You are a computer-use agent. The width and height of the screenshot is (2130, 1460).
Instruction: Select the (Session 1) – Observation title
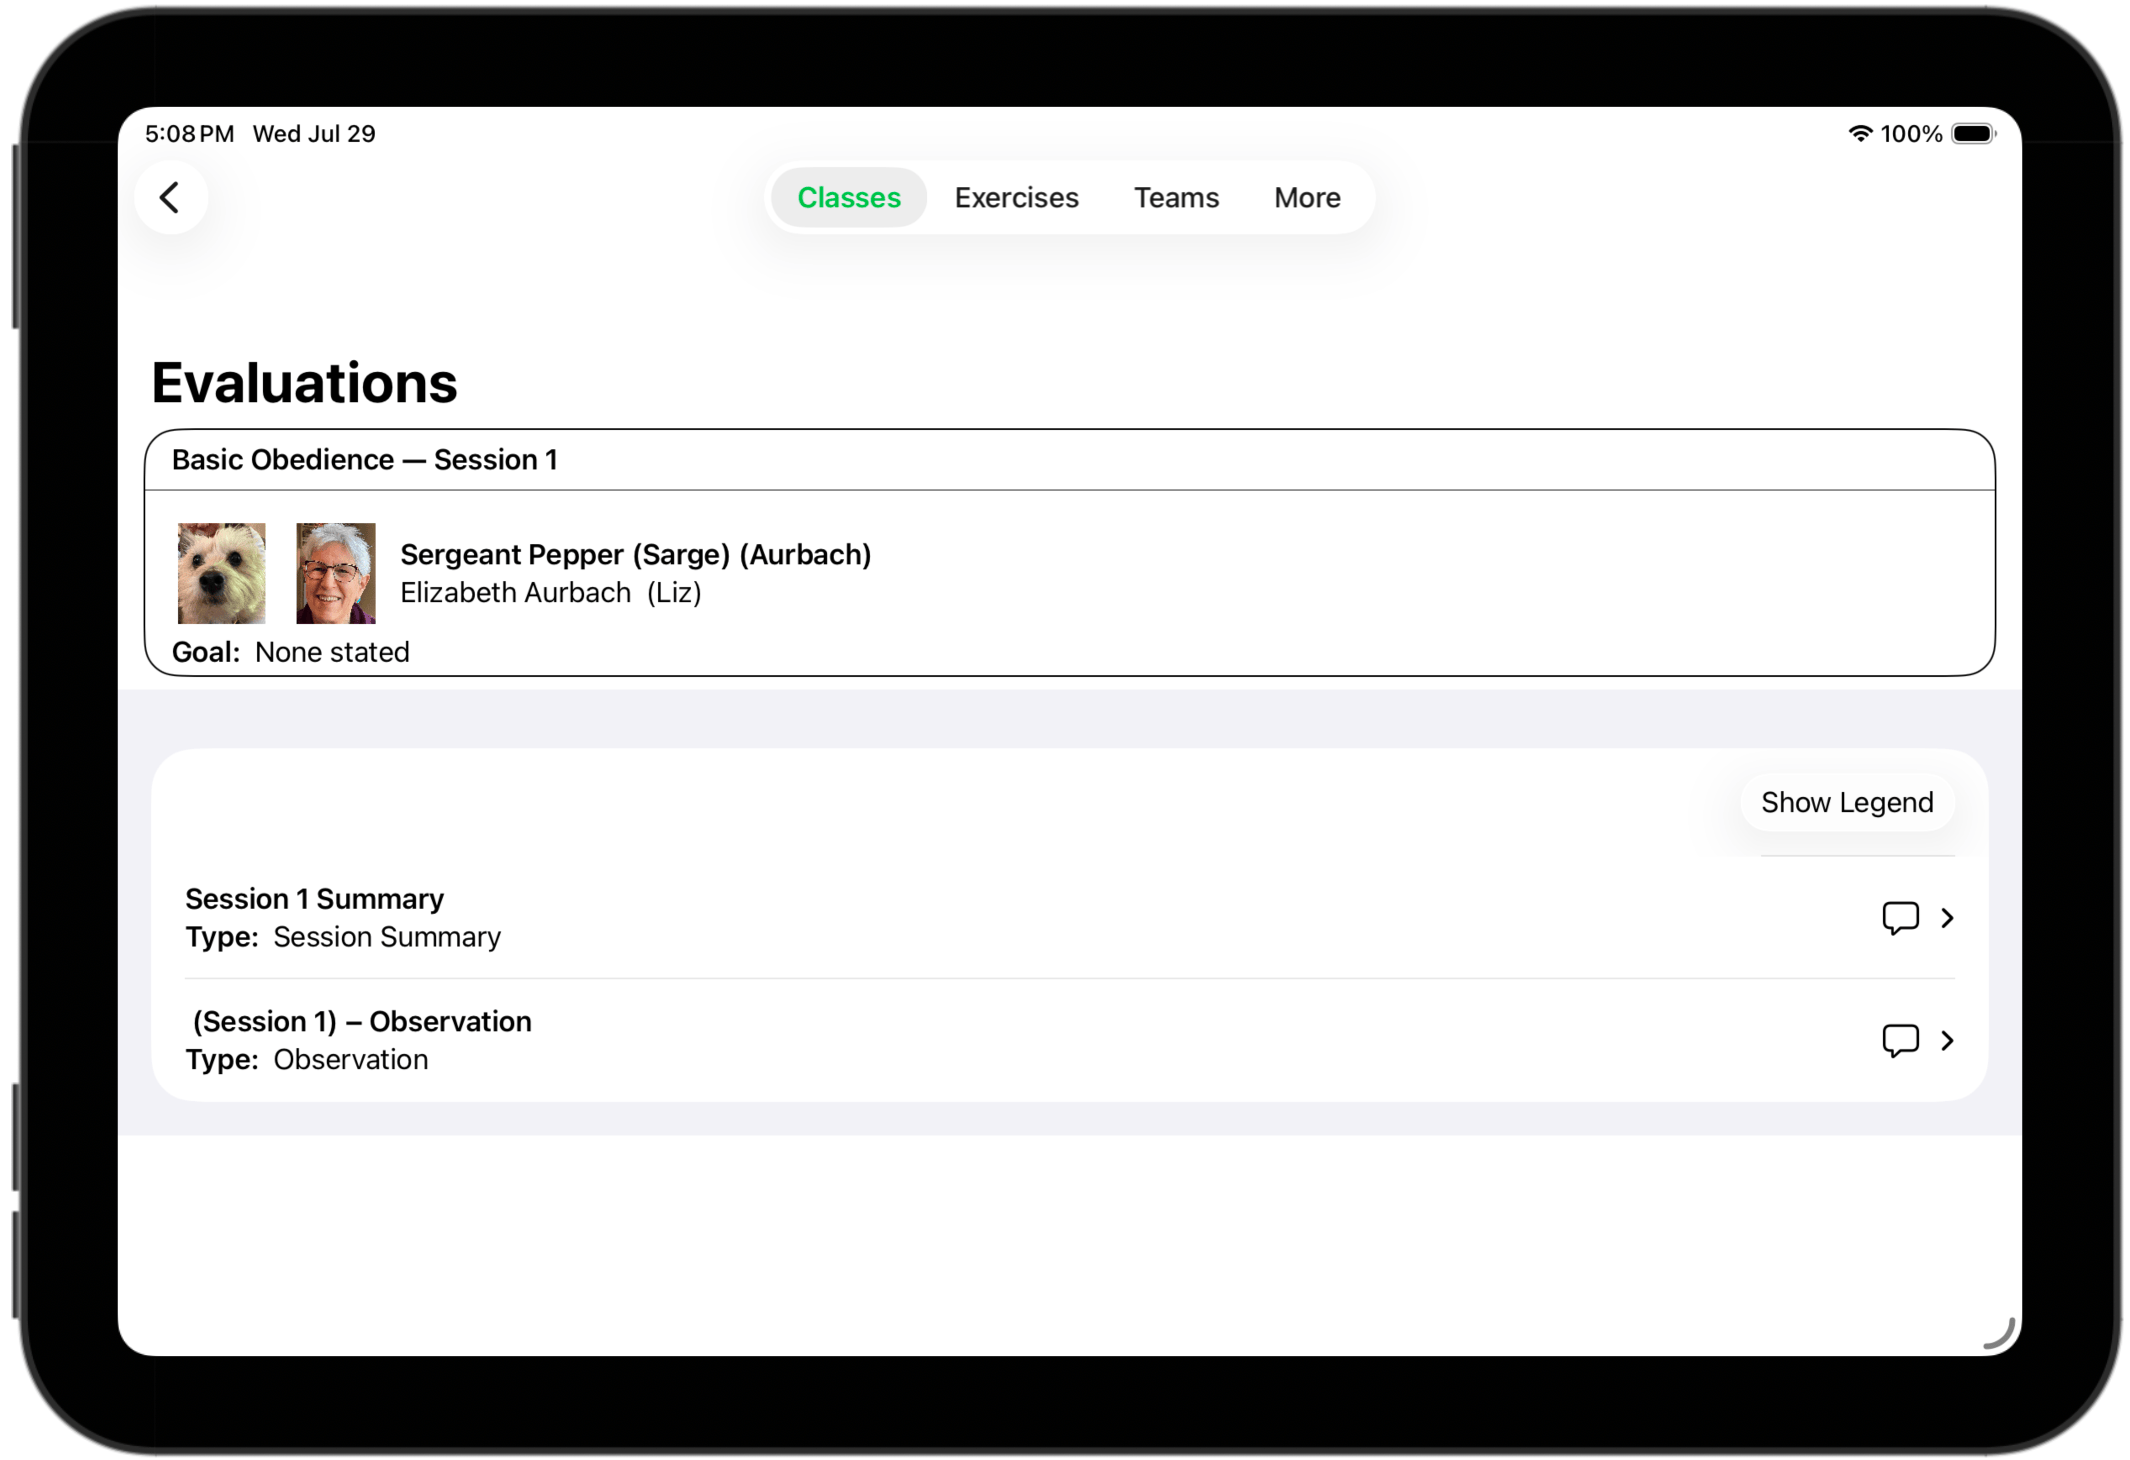pos(362,1021)
